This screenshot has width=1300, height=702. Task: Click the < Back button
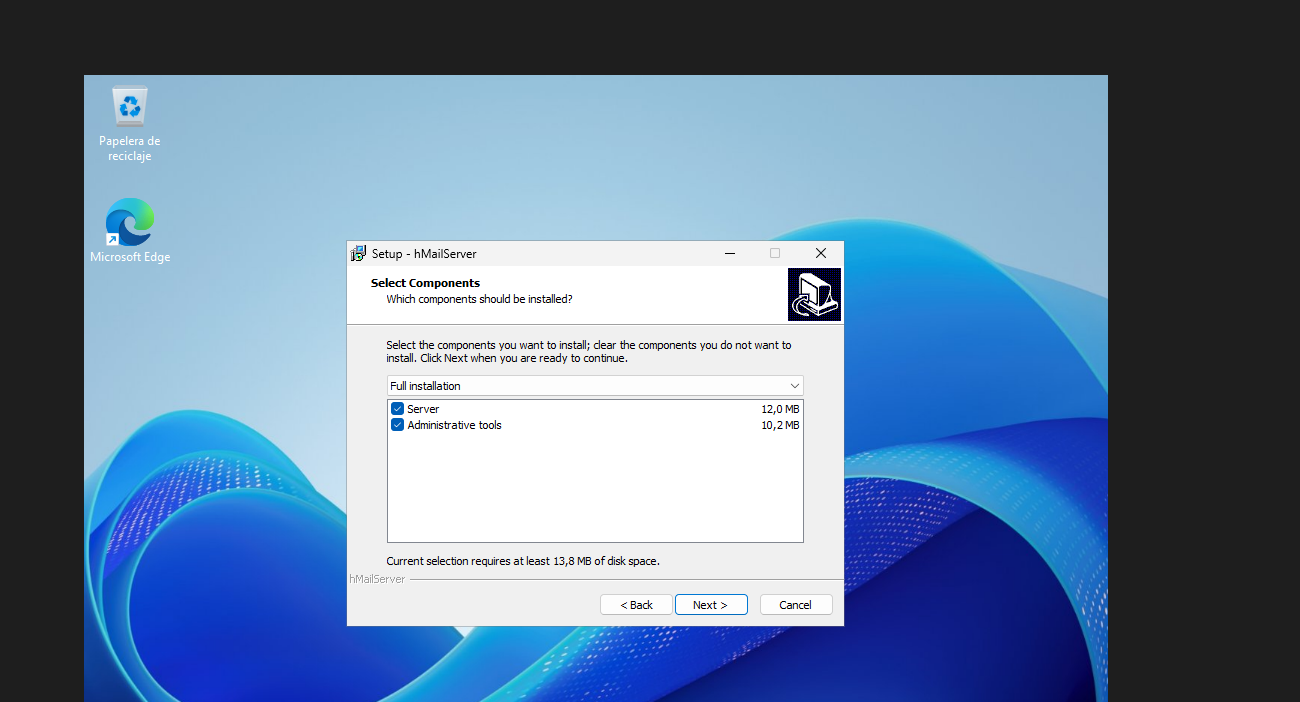[x=636, y=605]
